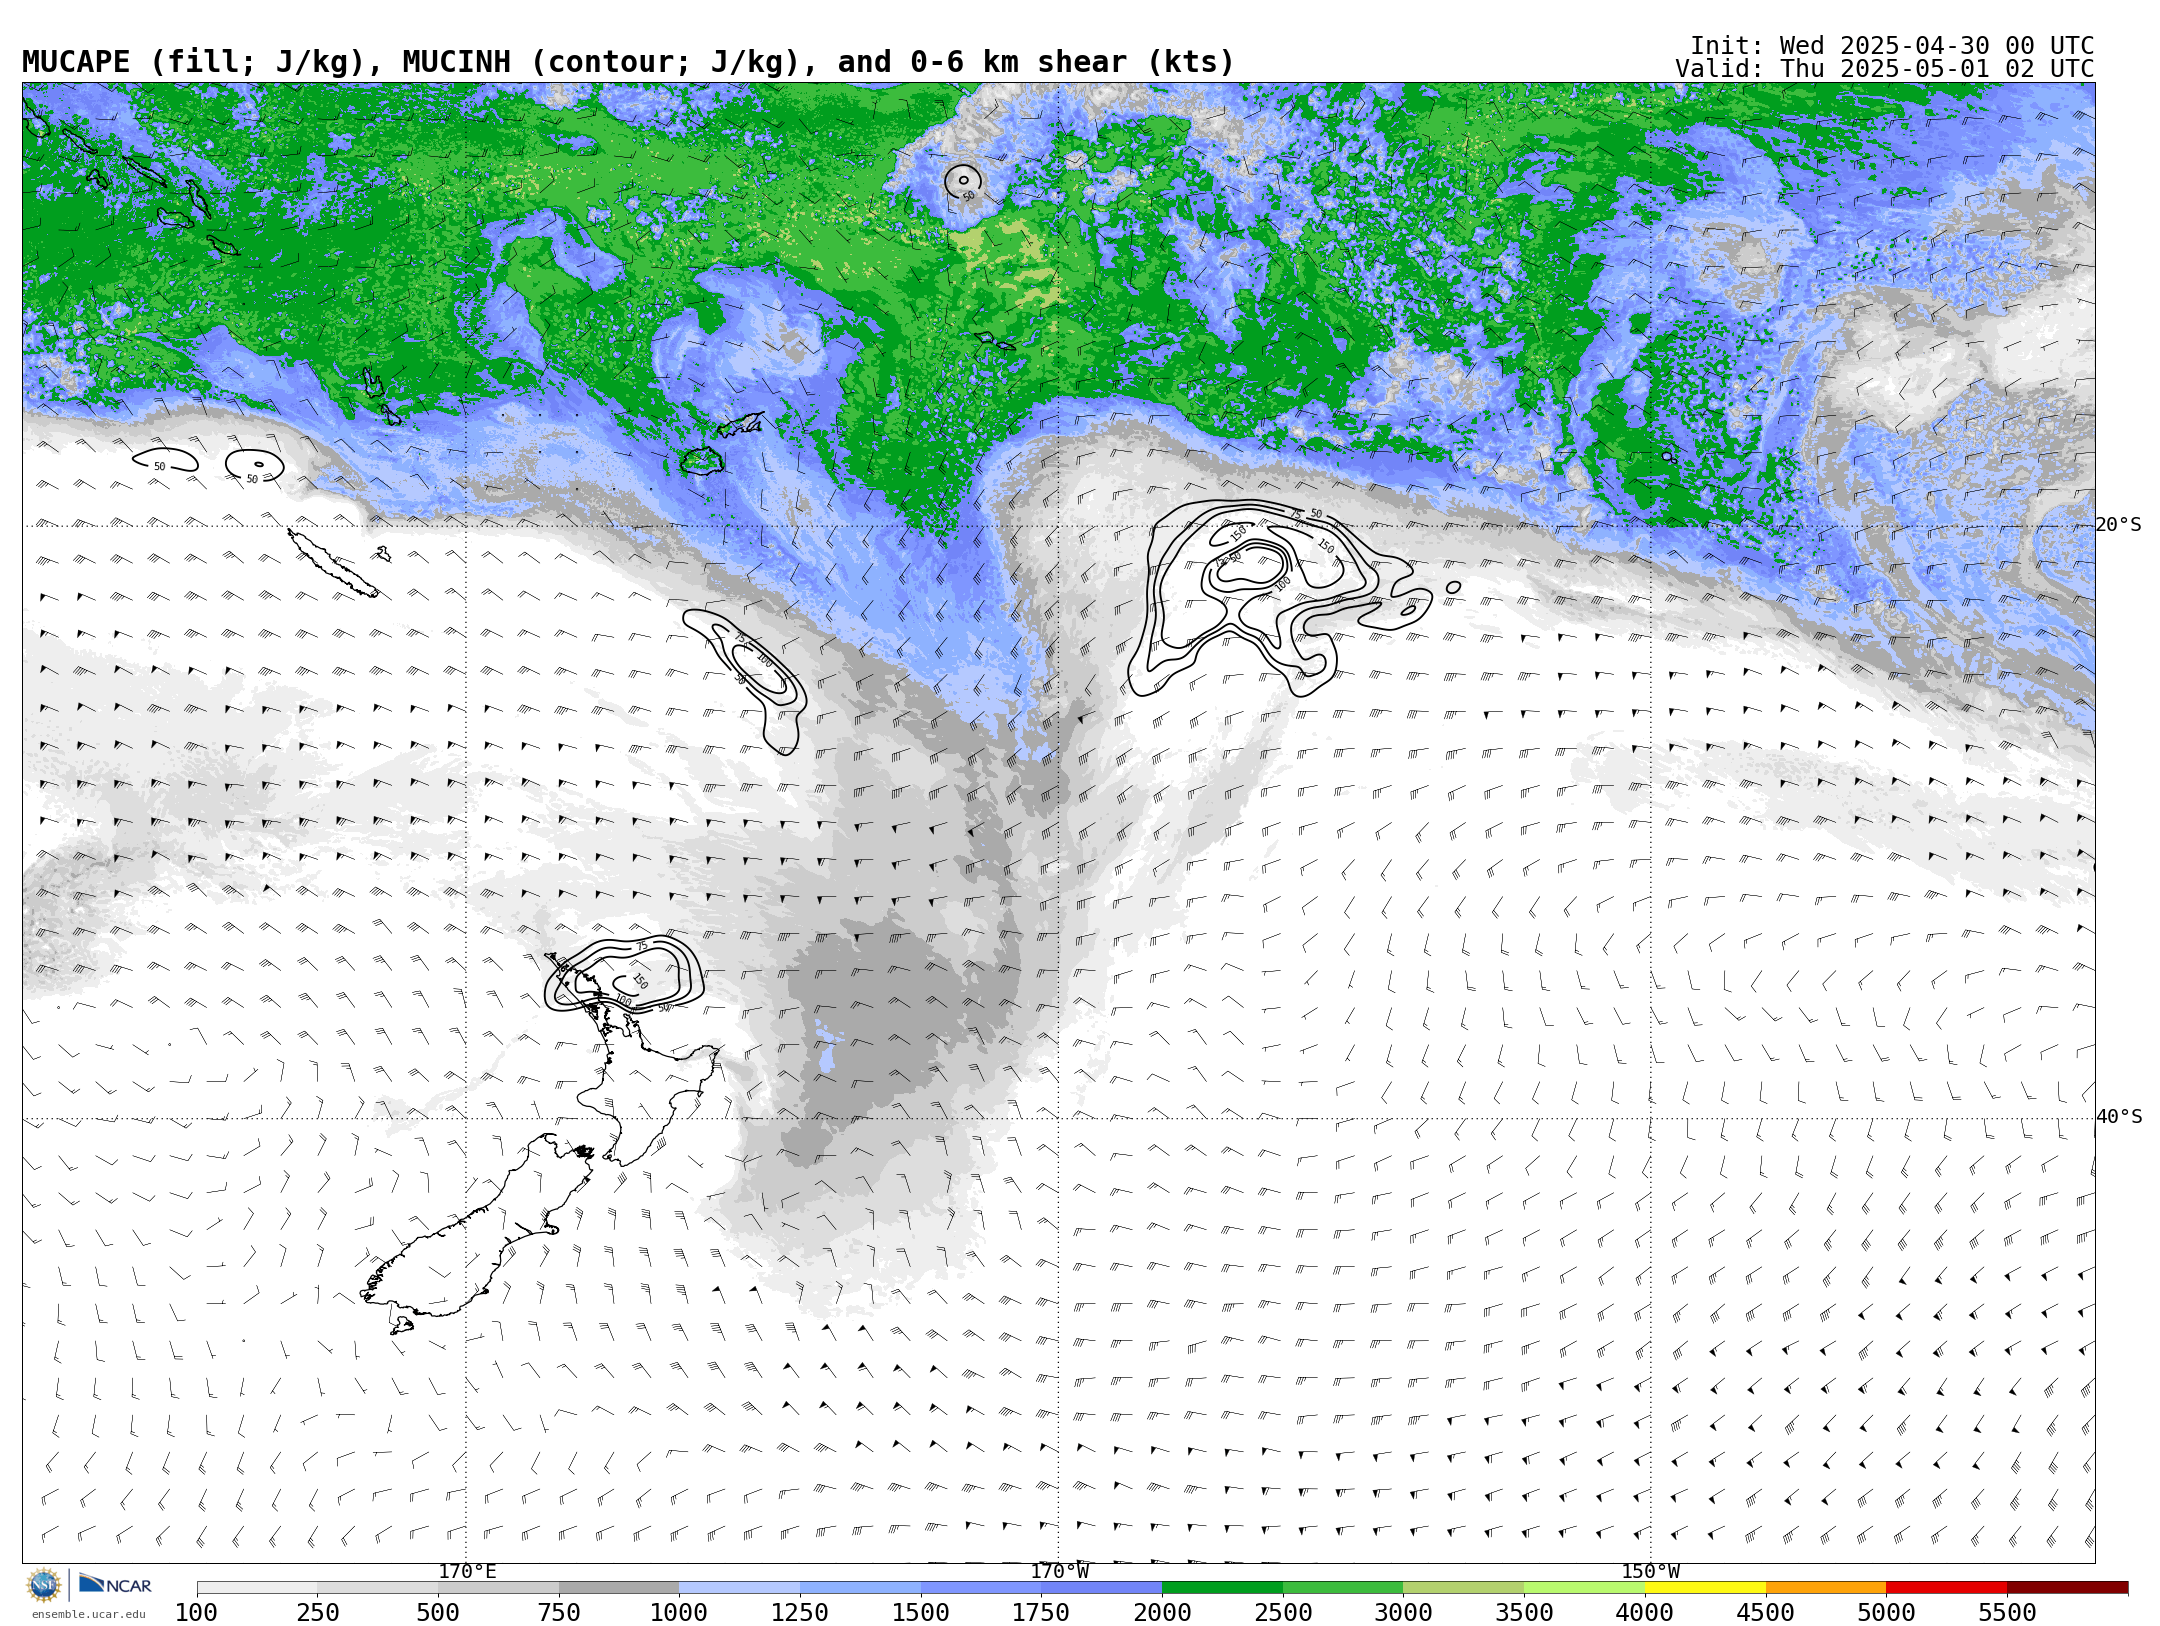Pick the periwinkle 1750–2000 colorbar segment
This screenshot has width=2160, height=1626.
point(1101,1588)
